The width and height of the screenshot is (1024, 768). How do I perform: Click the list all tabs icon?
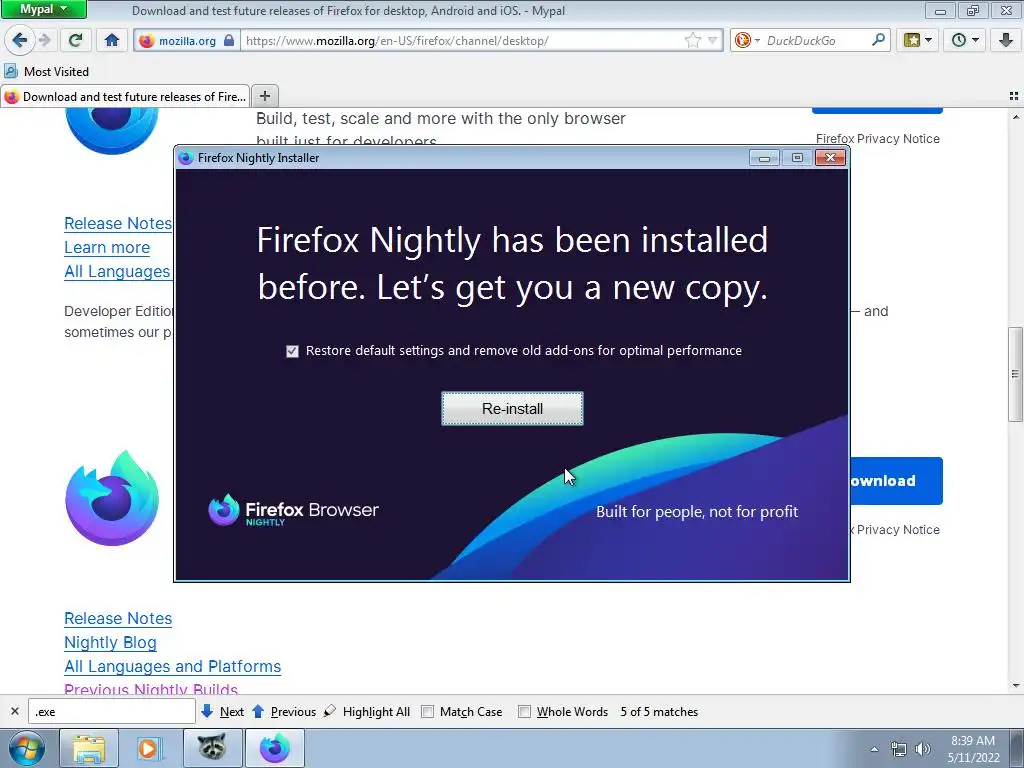(1014, 96)
